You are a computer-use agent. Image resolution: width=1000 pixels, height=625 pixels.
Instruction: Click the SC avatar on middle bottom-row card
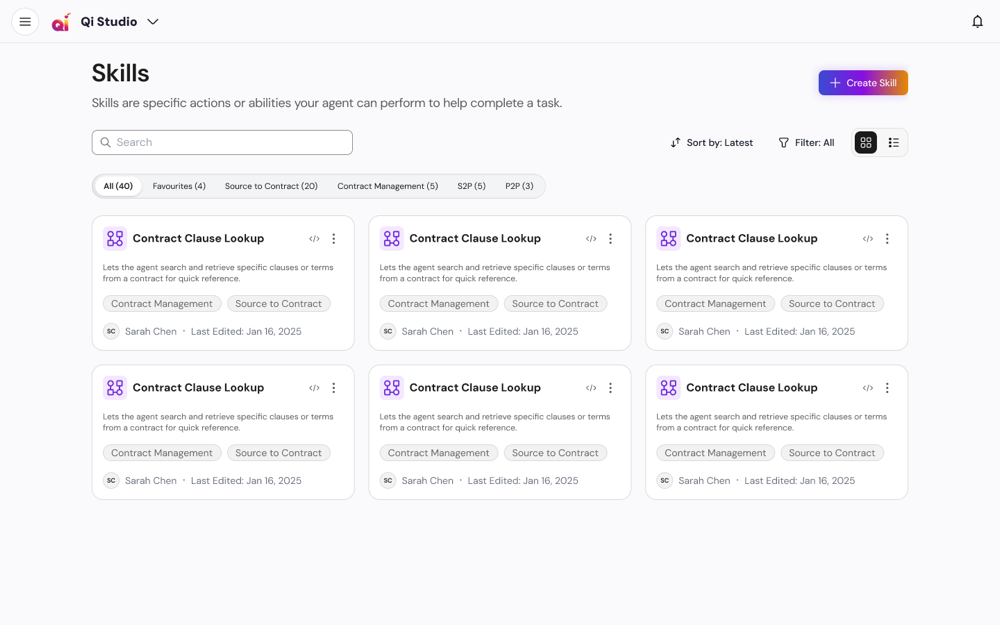[x=388, y=481]
